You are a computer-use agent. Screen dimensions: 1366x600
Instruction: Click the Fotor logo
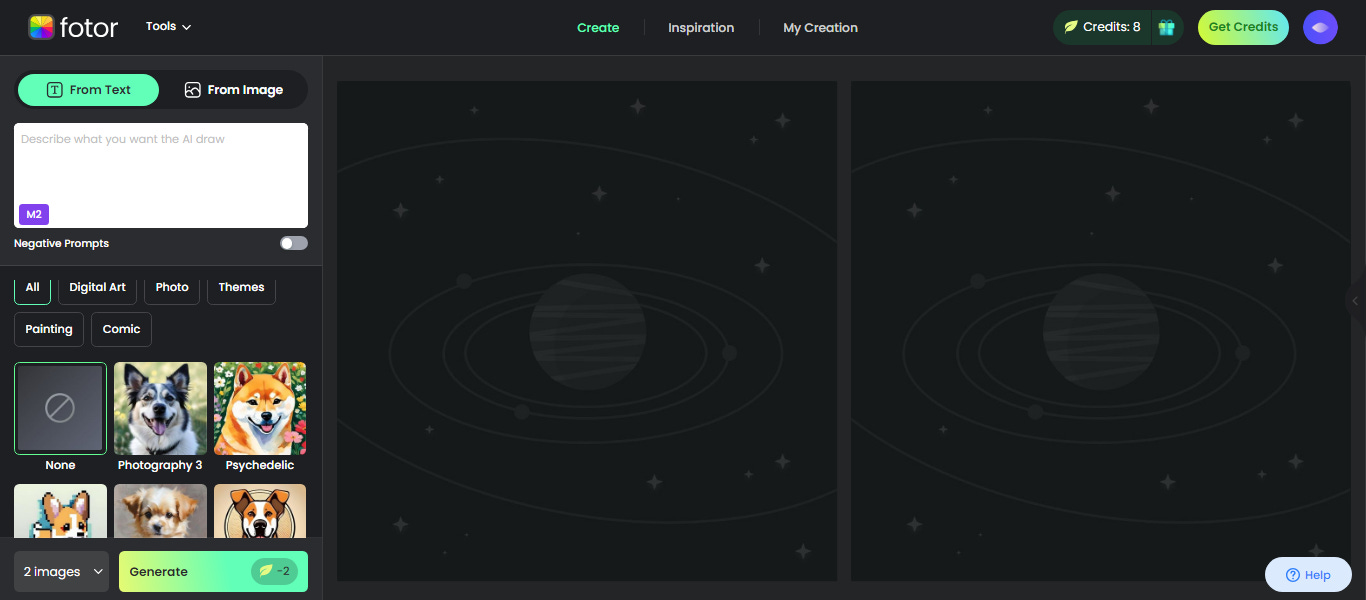tap(73, 27)
